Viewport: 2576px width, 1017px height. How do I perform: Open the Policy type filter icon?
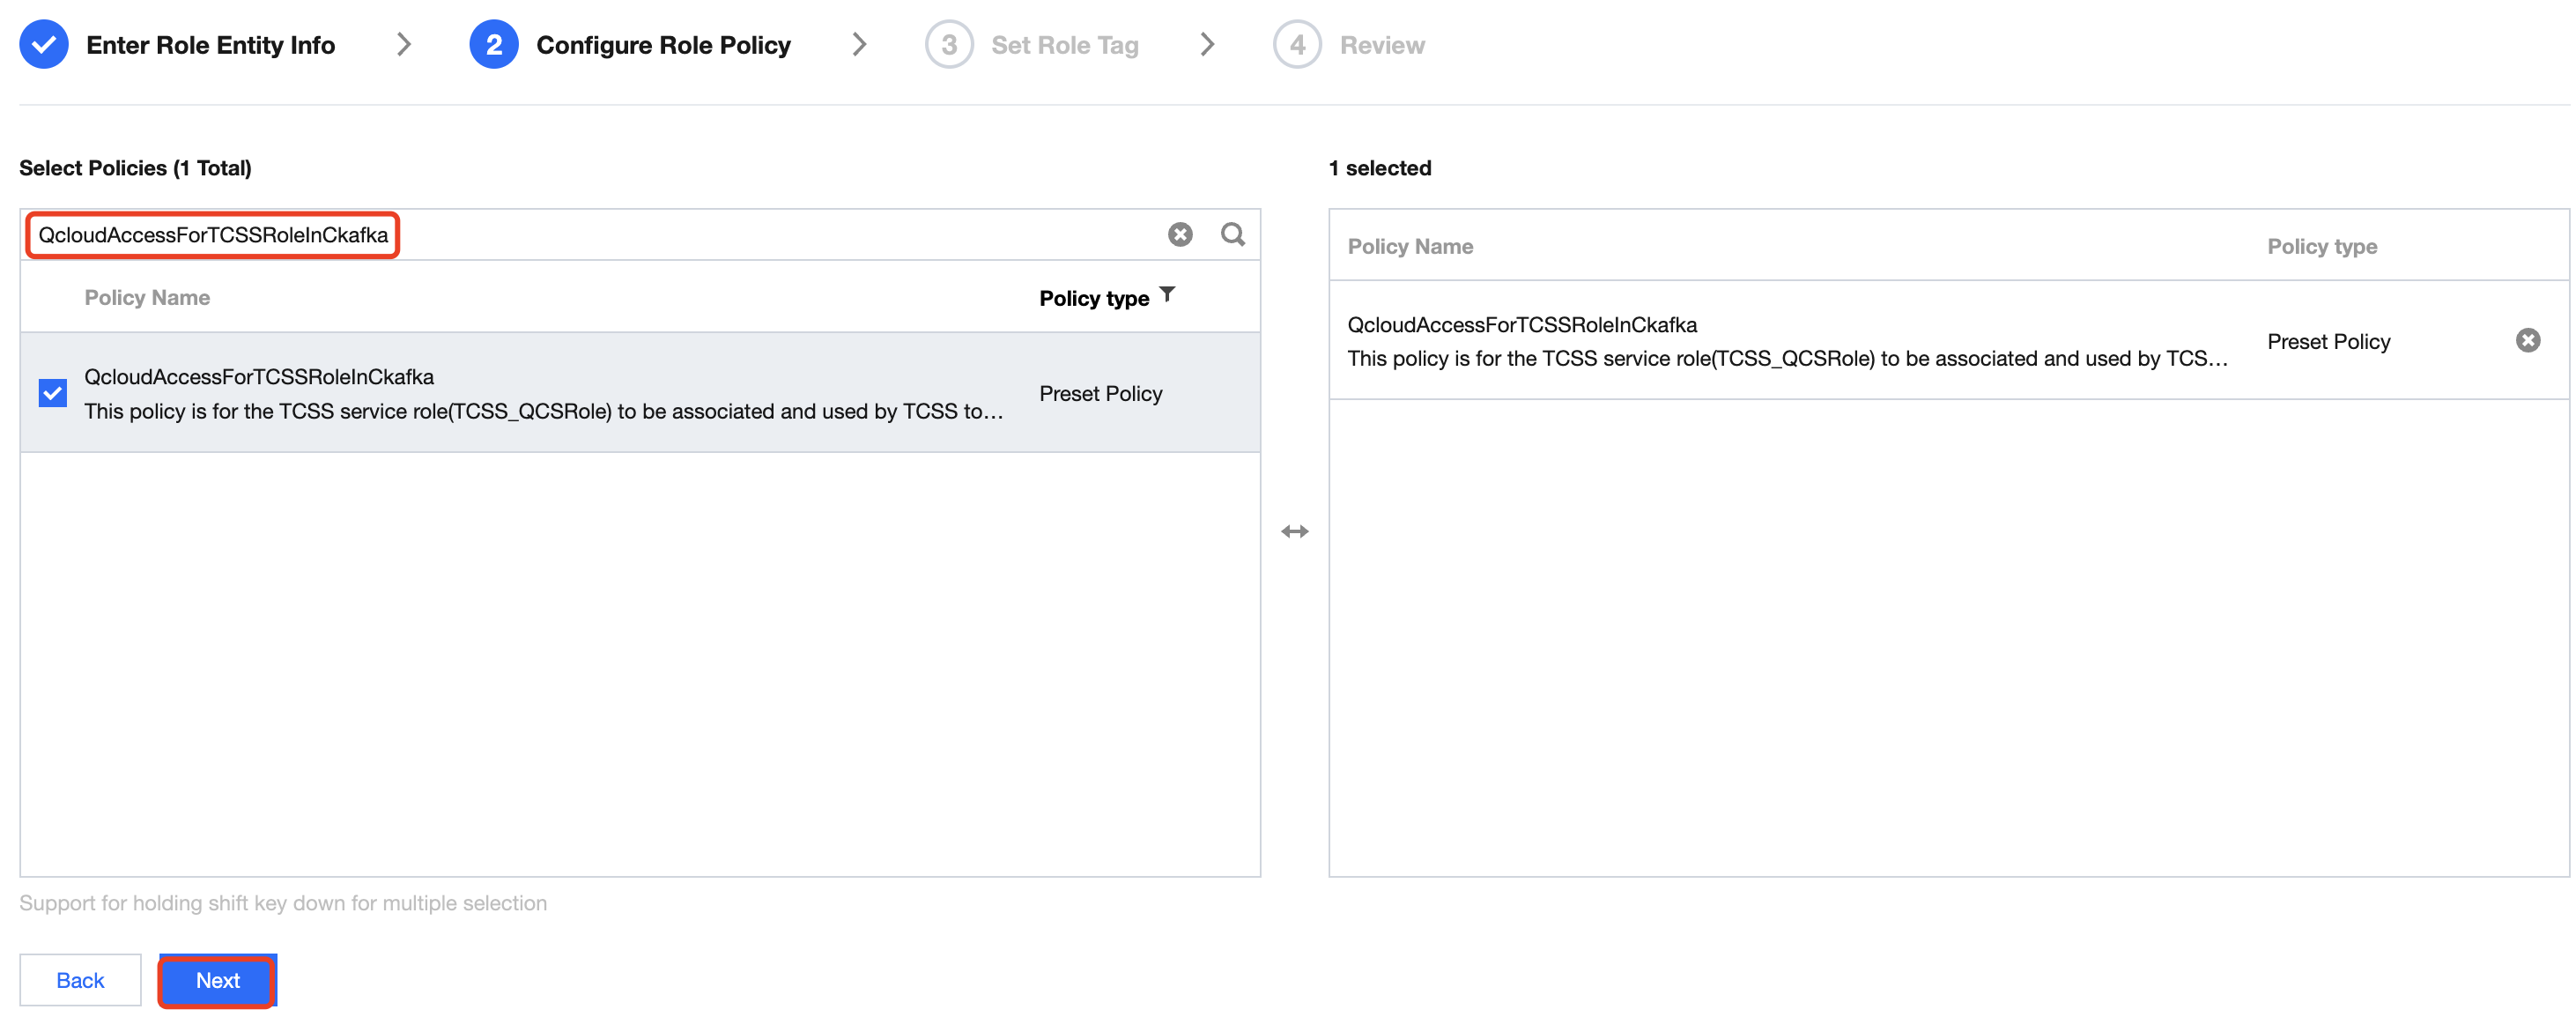pos(1166,295)
